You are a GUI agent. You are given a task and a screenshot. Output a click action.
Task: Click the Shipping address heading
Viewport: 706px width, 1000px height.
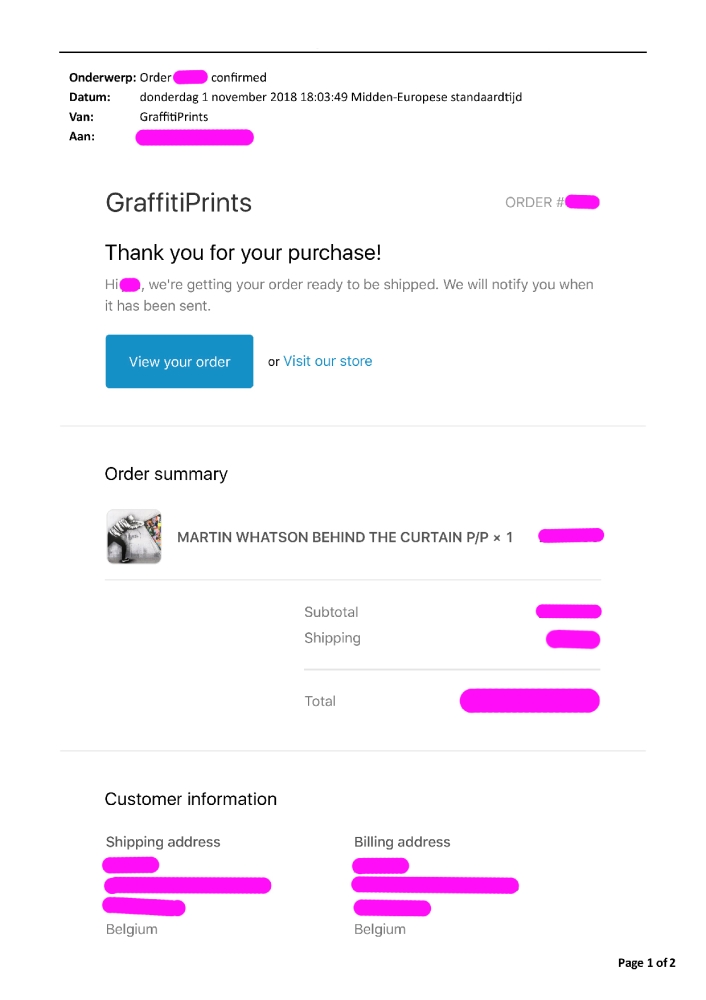[x=163, y=842]
